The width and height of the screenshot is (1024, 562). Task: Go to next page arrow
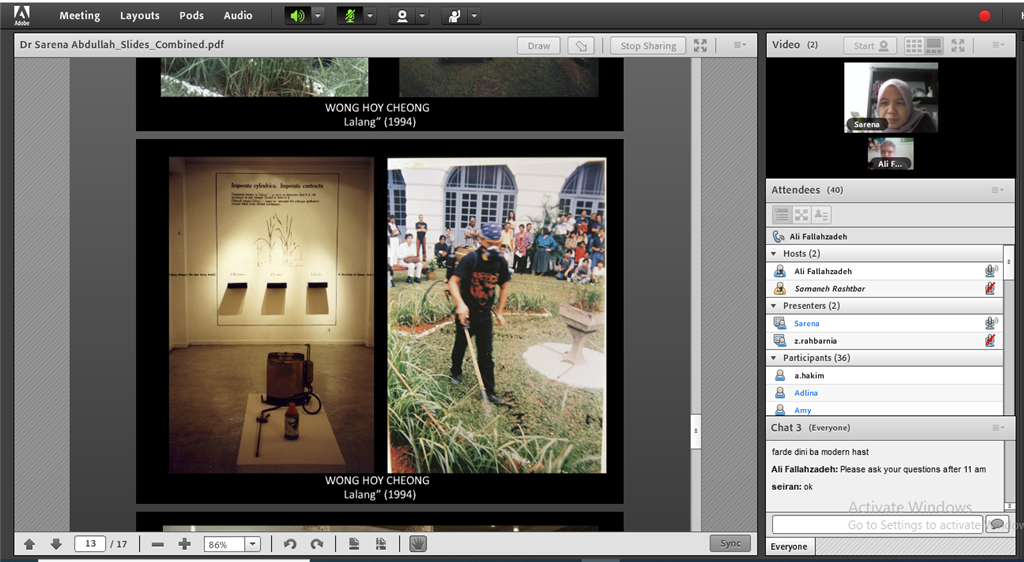pos(56,544)
